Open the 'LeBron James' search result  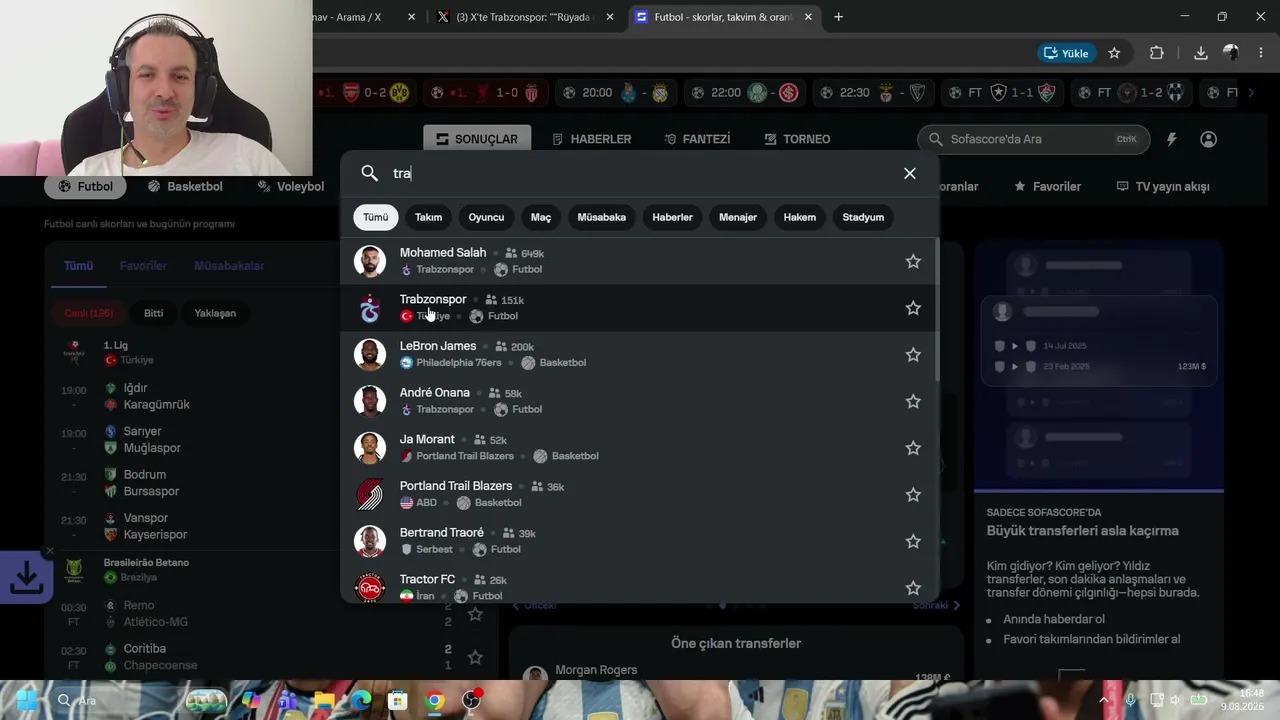[x=640, y=354]
